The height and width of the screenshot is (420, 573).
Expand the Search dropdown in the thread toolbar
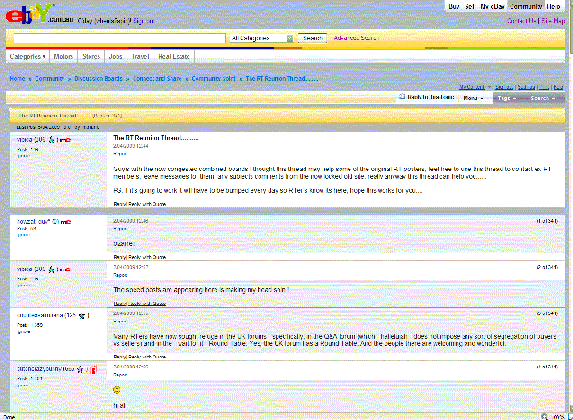(543, 98)
